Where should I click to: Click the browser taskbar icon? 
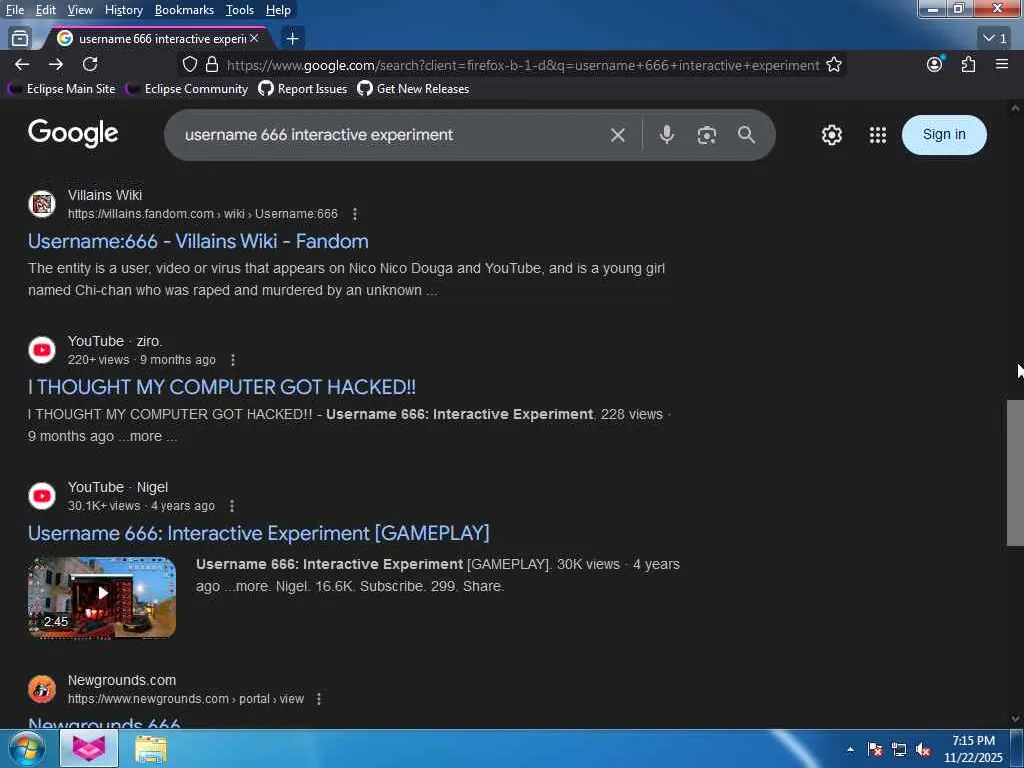tap(89, 748)
